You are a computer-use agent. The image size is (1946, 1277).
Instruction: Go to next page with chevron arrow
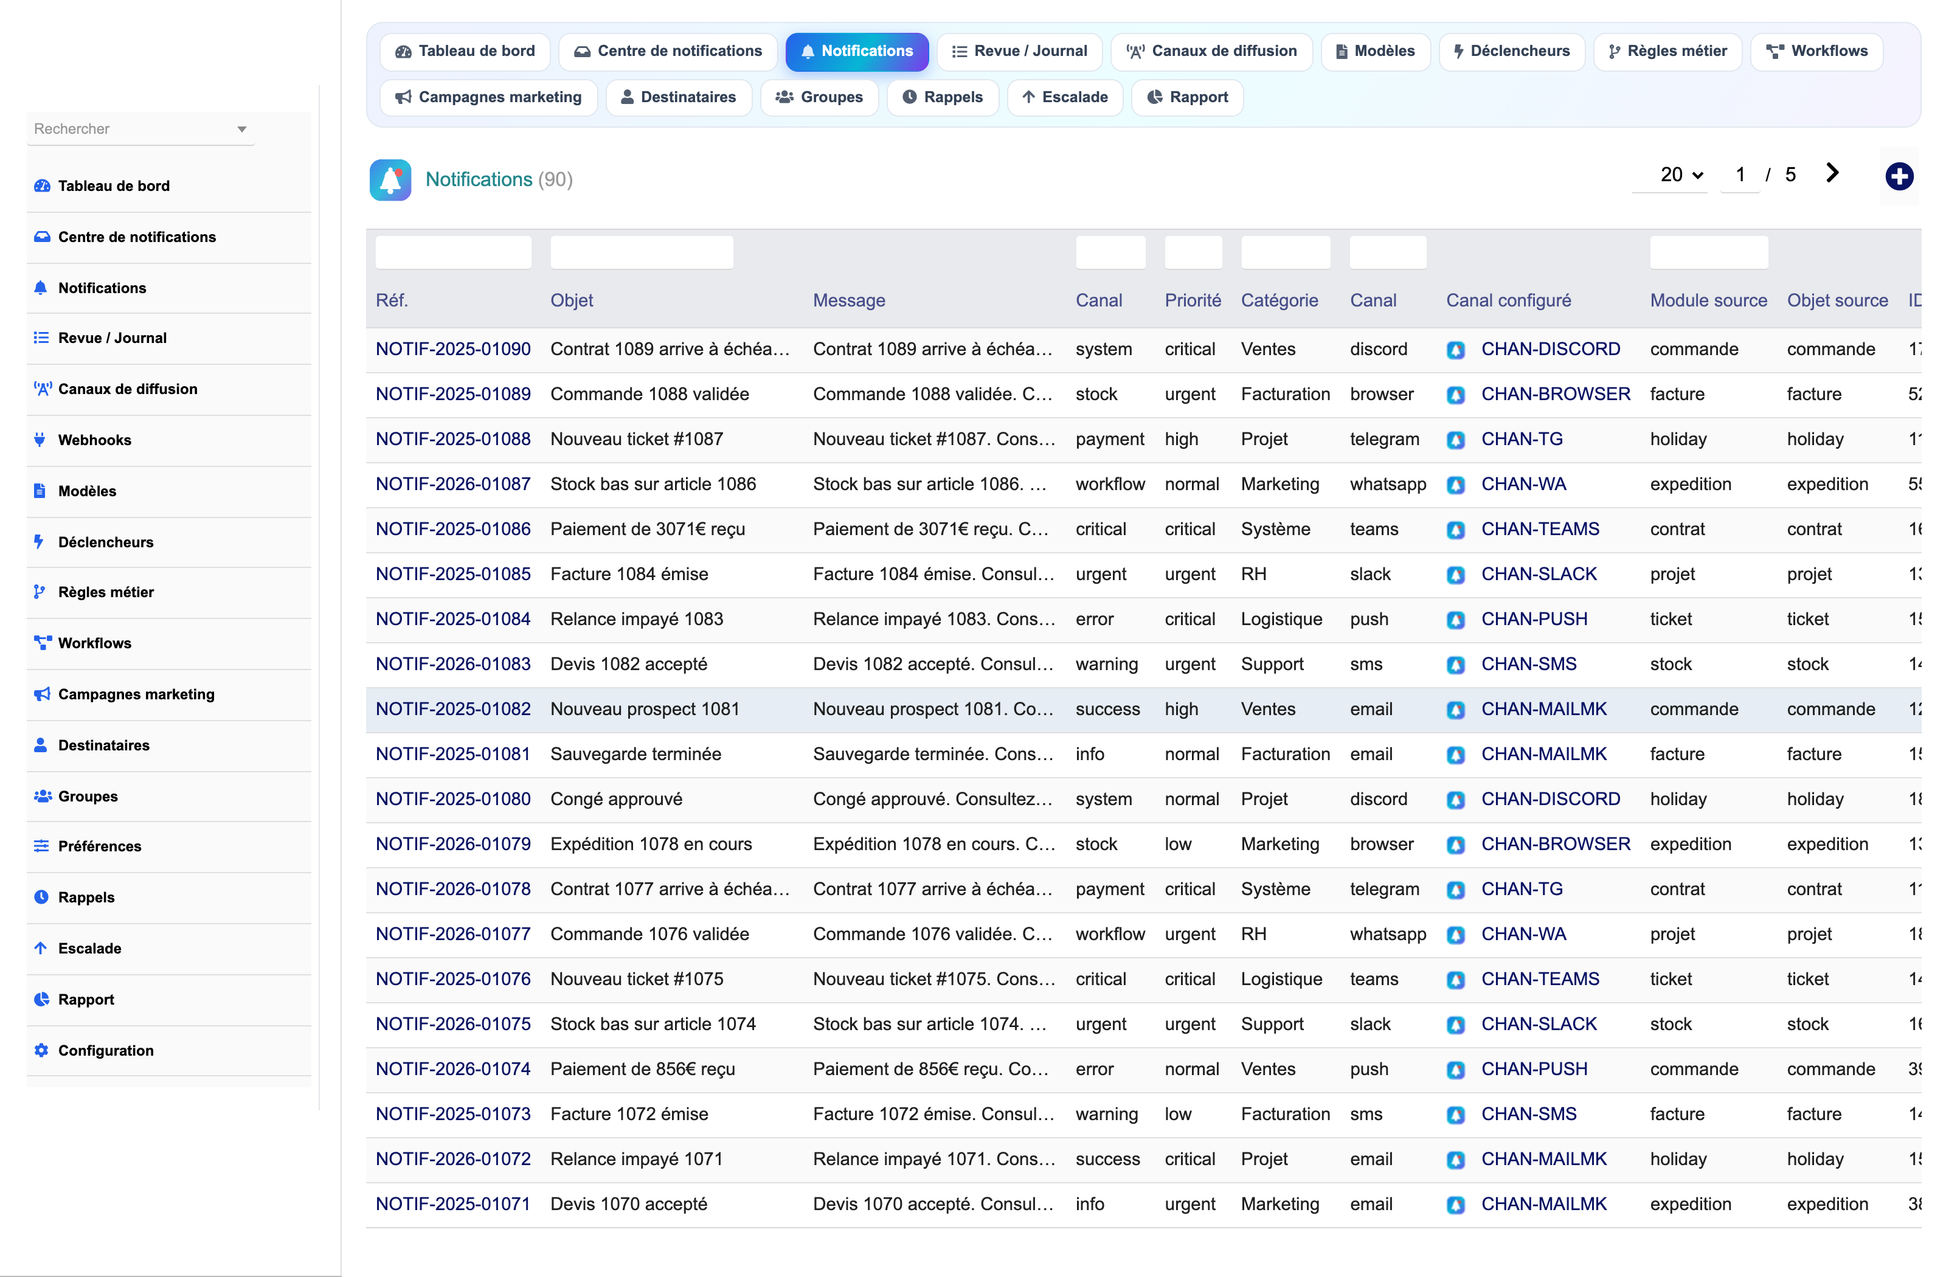pyautogui.click(x=1832, y=173)
